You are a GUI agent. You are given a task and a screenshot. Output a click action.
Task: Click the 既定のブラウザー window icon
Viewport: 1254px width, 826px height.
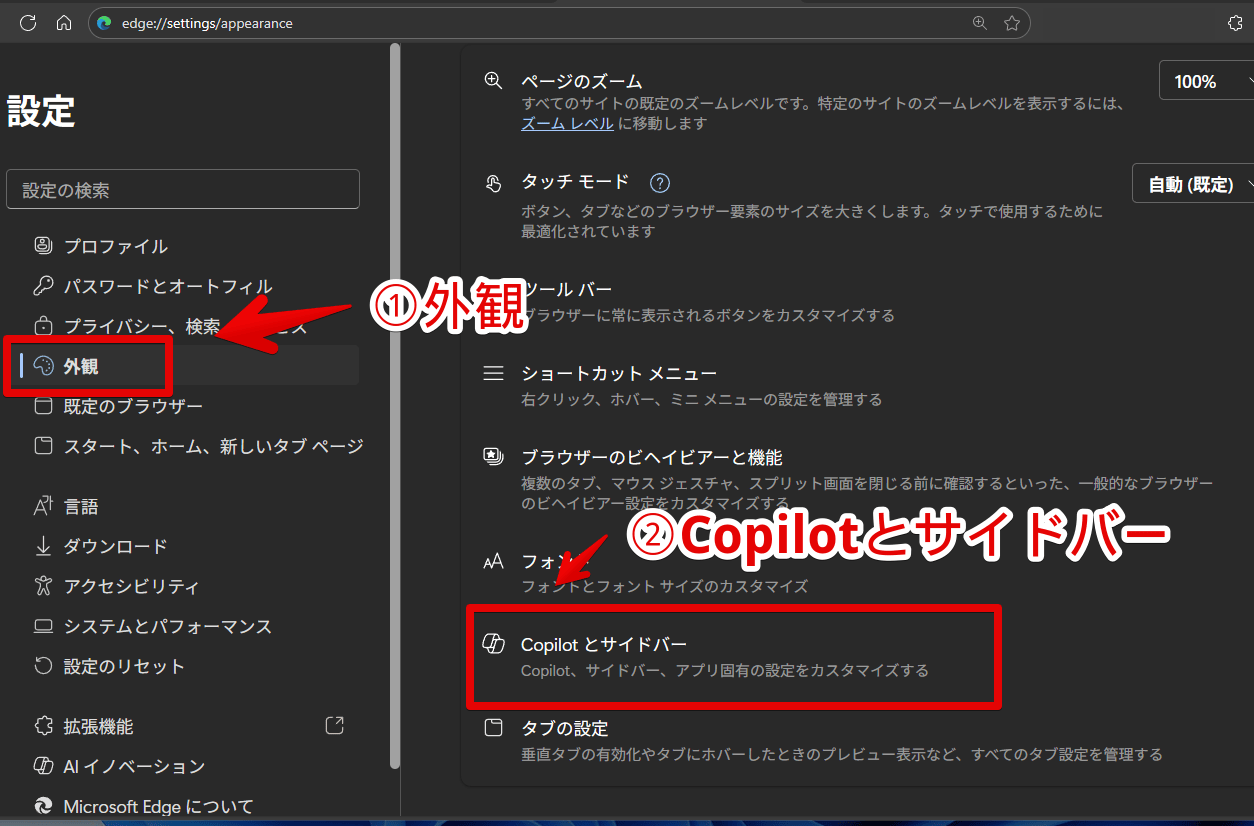[x=43, y=406]
